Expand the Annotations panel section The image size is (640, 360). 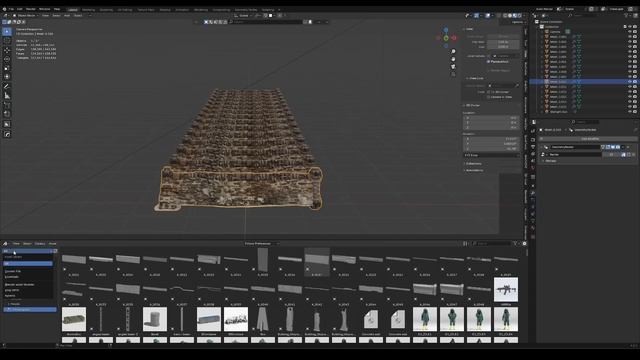[x=473, y=170]
